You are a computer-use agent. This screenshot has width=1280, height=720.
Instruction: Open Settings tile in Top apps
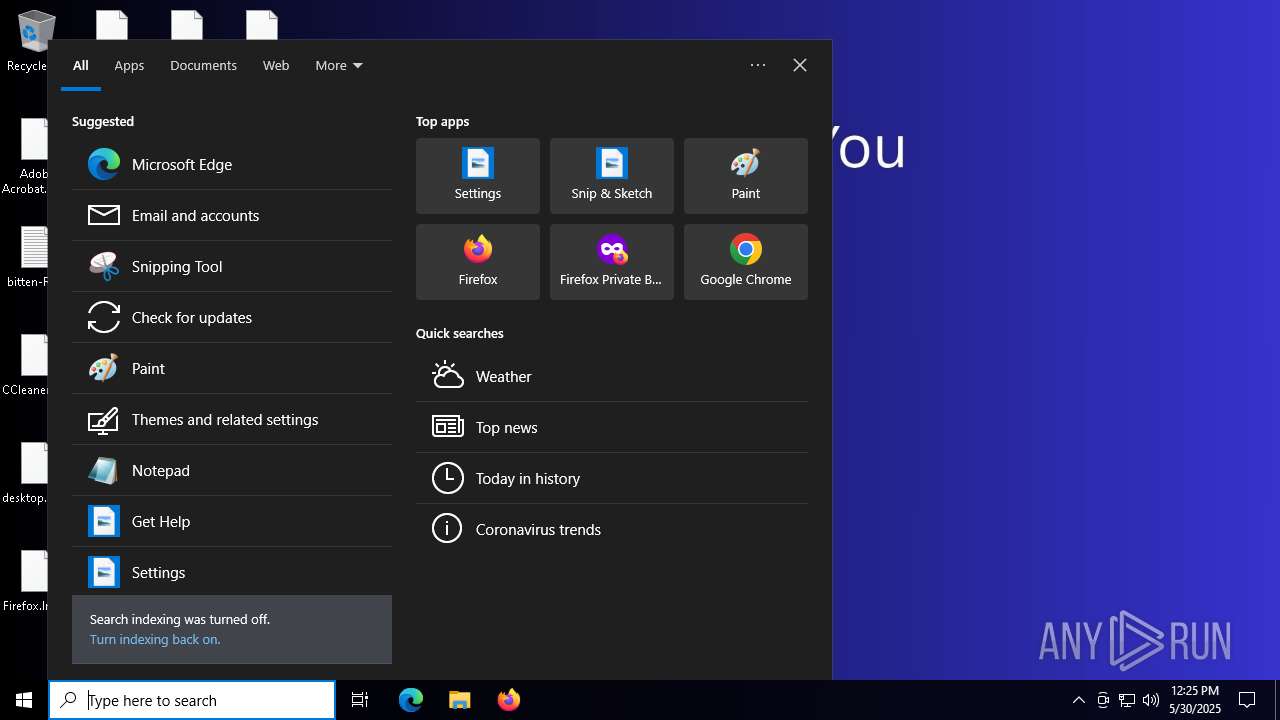(478, 176)
